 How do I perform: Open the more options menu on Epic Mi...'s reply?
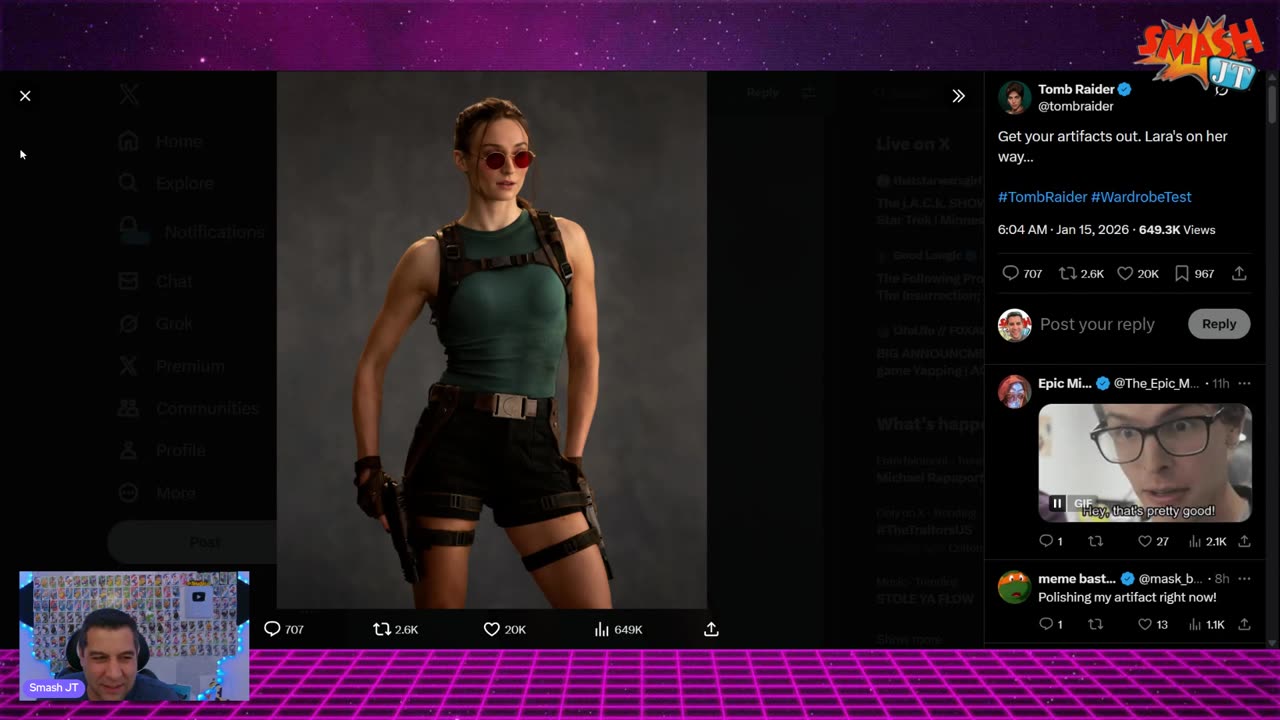(x=1244, y=384)
